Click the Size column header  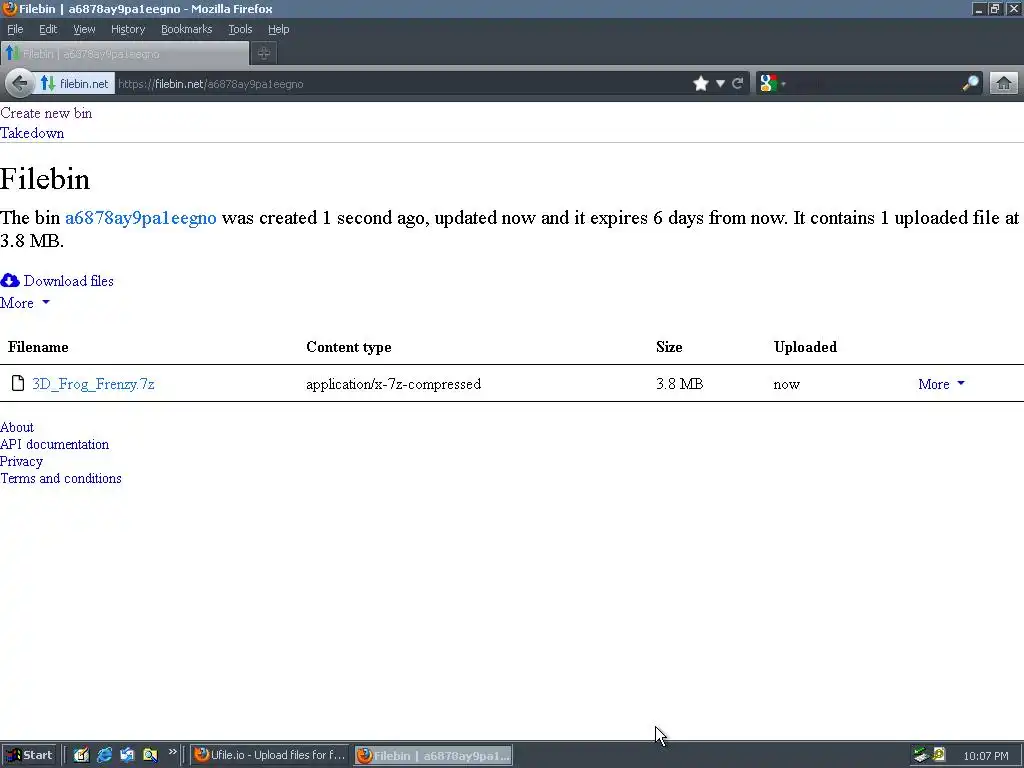pos(669,347)
